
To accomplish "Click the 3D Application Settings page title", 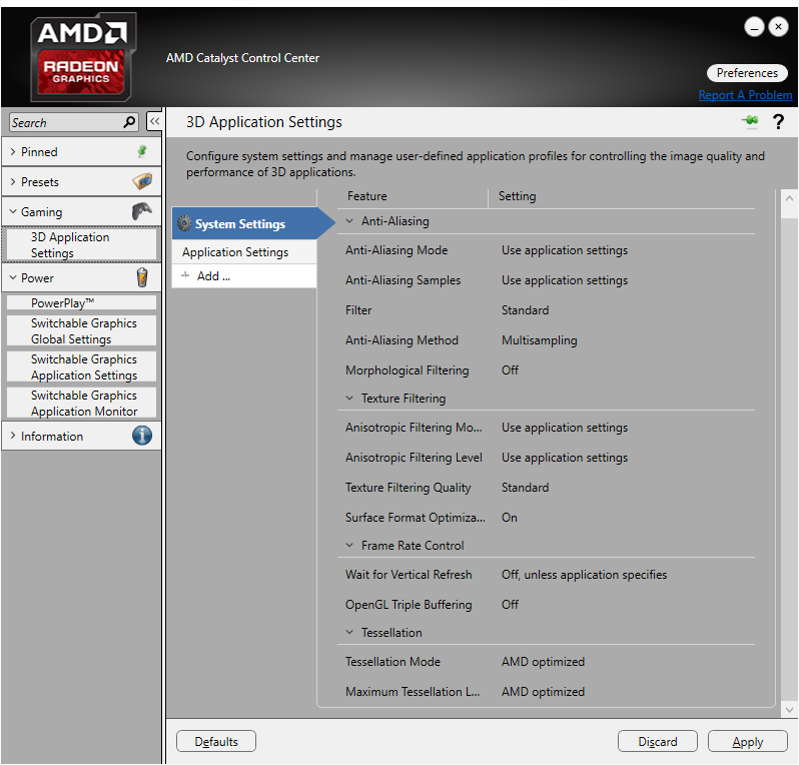I will click(x=264, y=122).
